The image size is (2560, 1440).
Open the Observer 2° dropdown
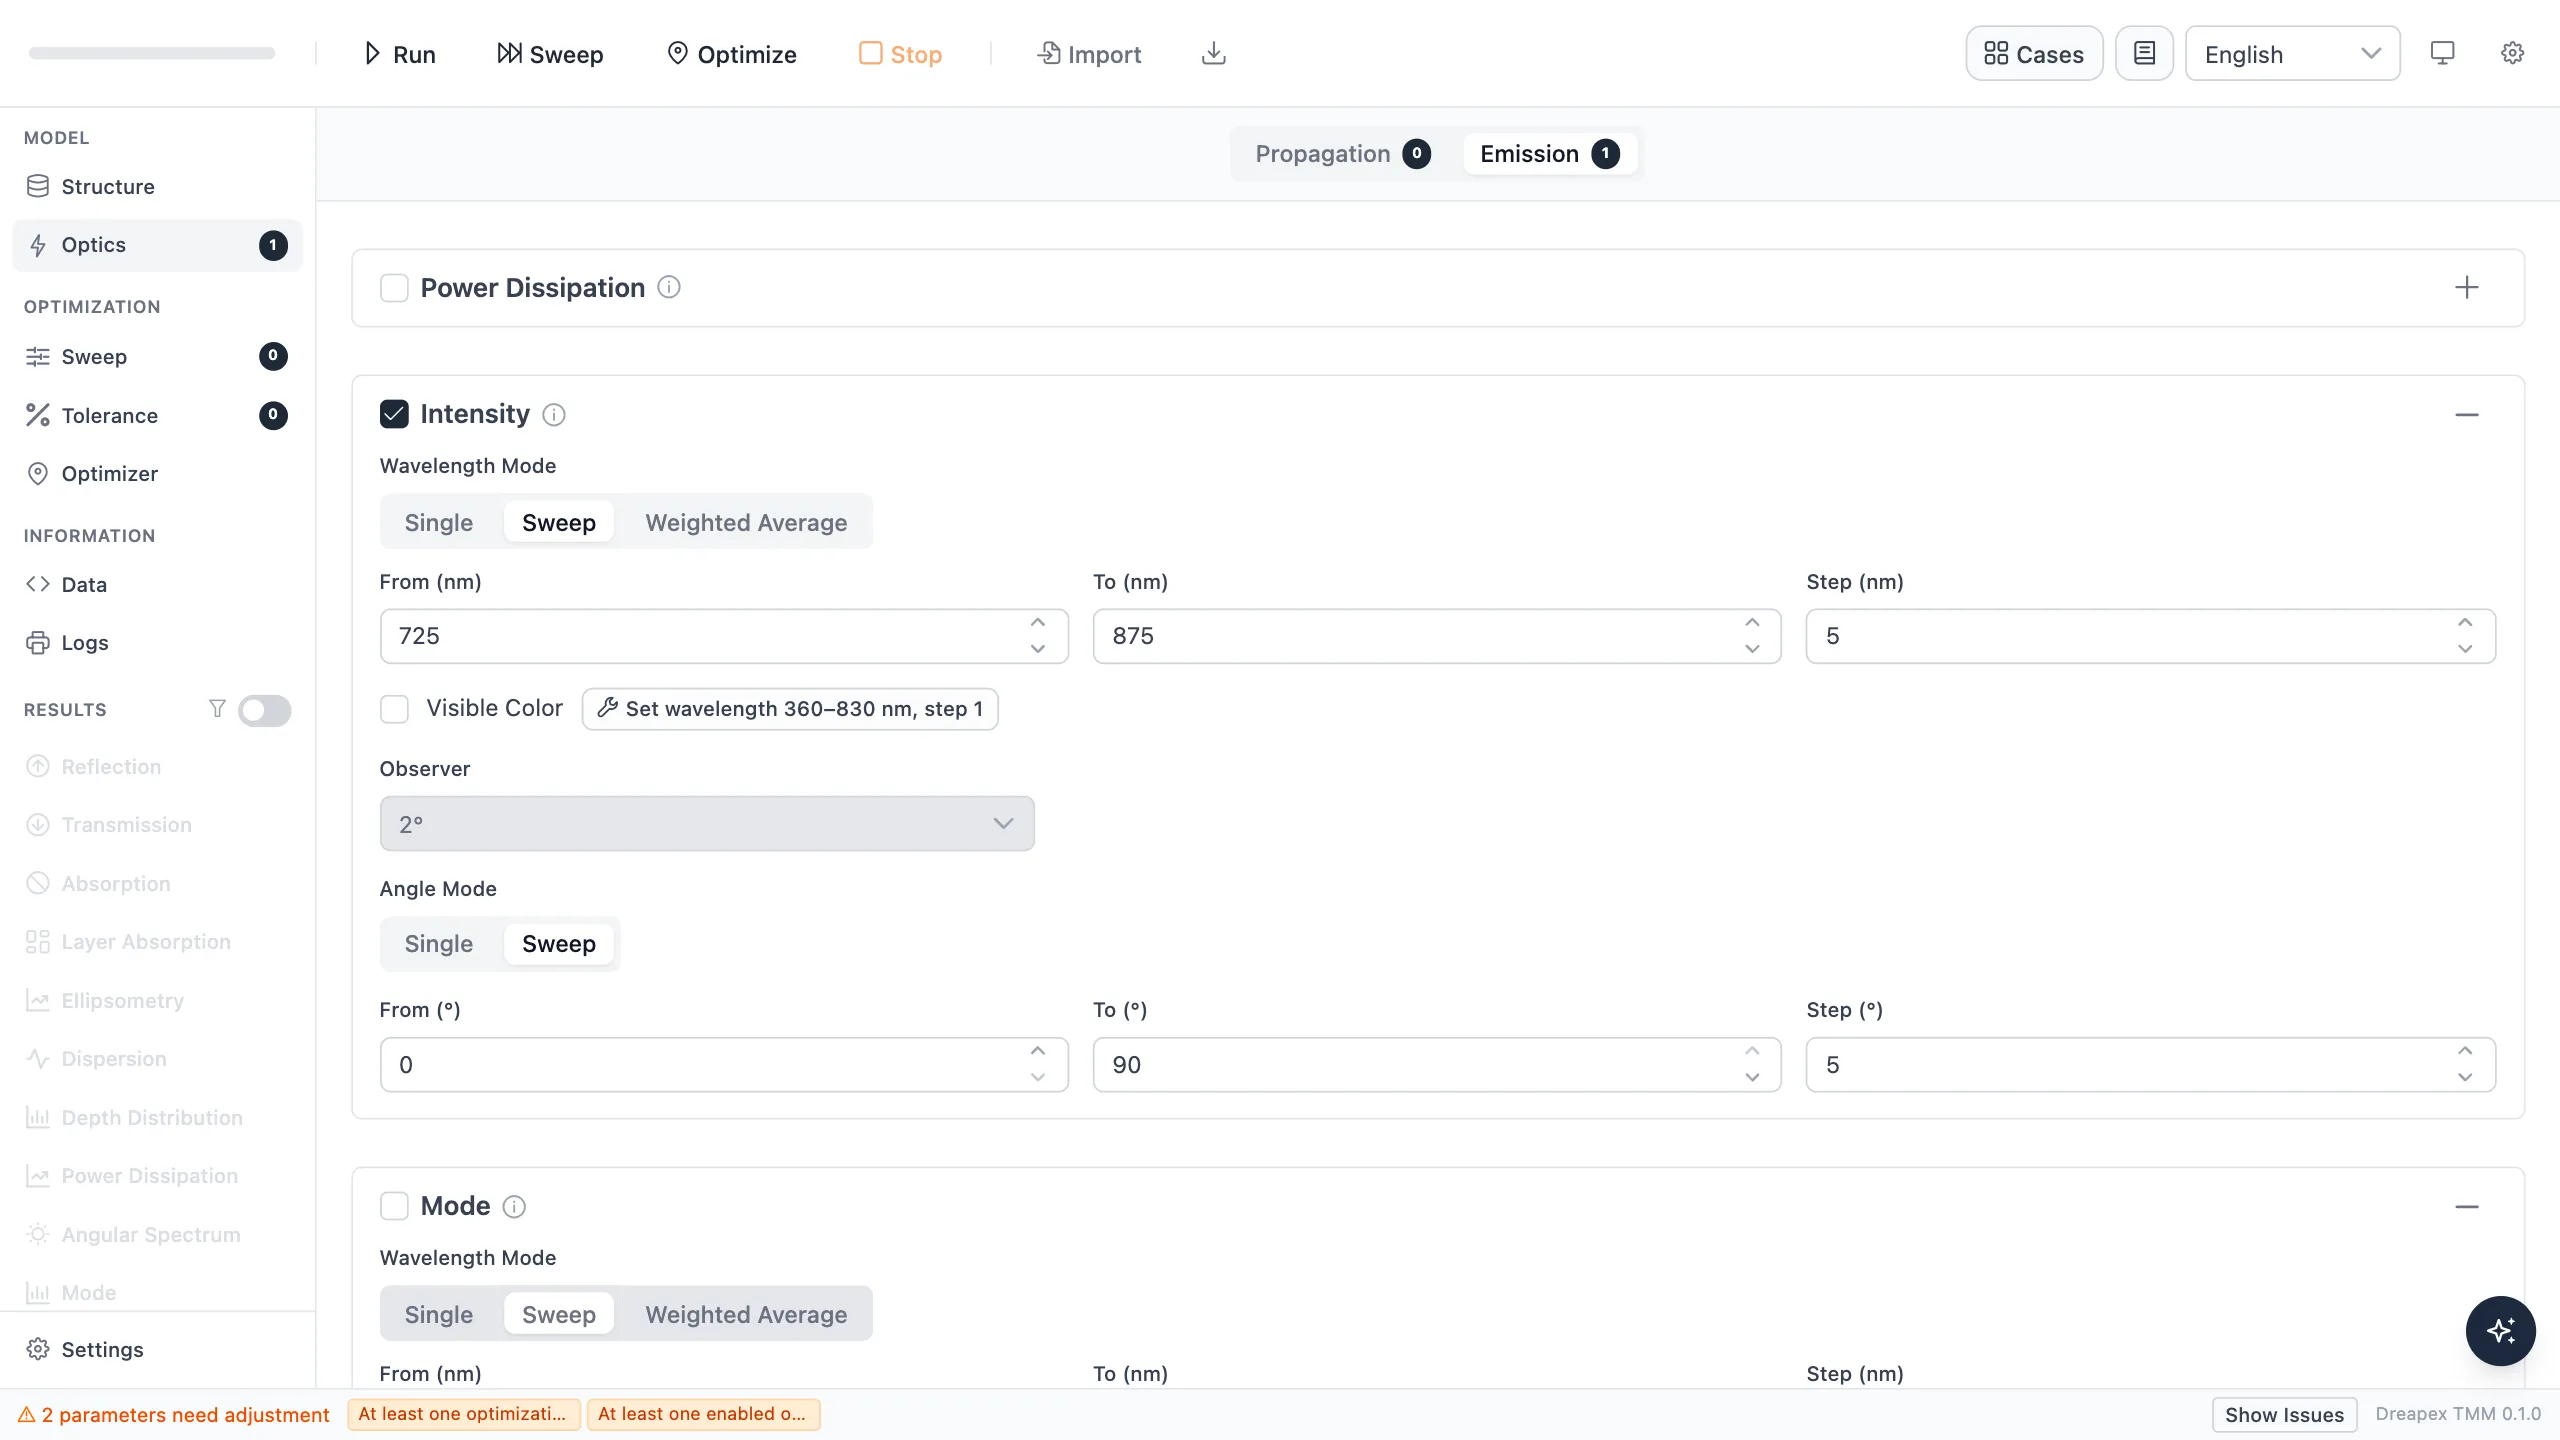click(x=707, y=824)
